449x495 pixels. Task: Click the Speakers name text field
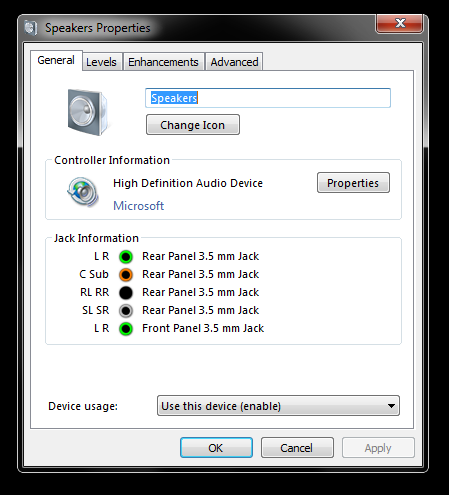[268, 98]
